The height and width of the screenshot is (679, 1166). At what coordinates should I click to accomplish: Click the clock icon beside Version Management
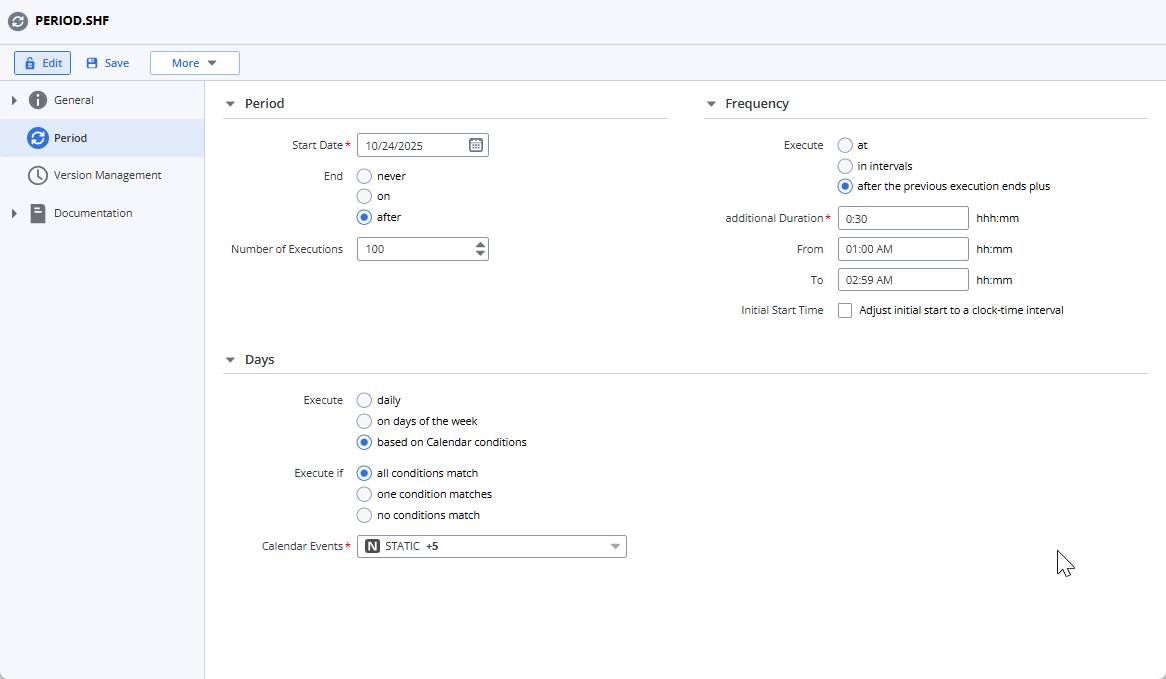(x=36, y=175)
